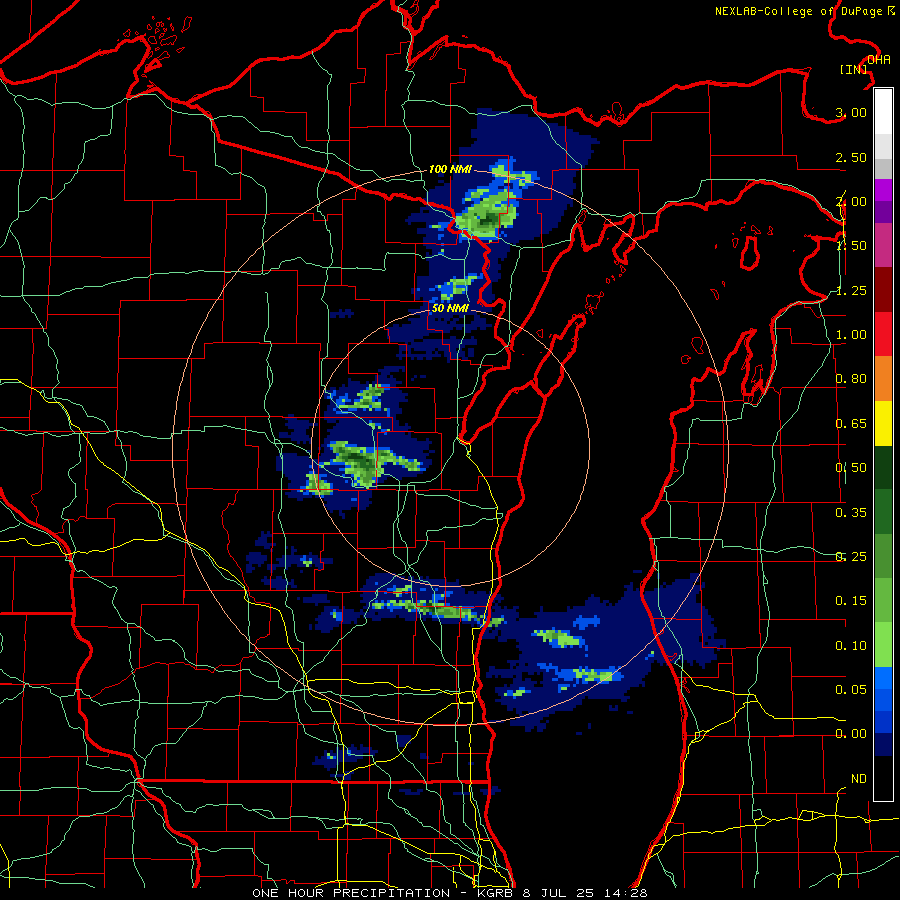Click the KGRB station identifier in caption
The image size is (900, 900).
coord(496,893)
